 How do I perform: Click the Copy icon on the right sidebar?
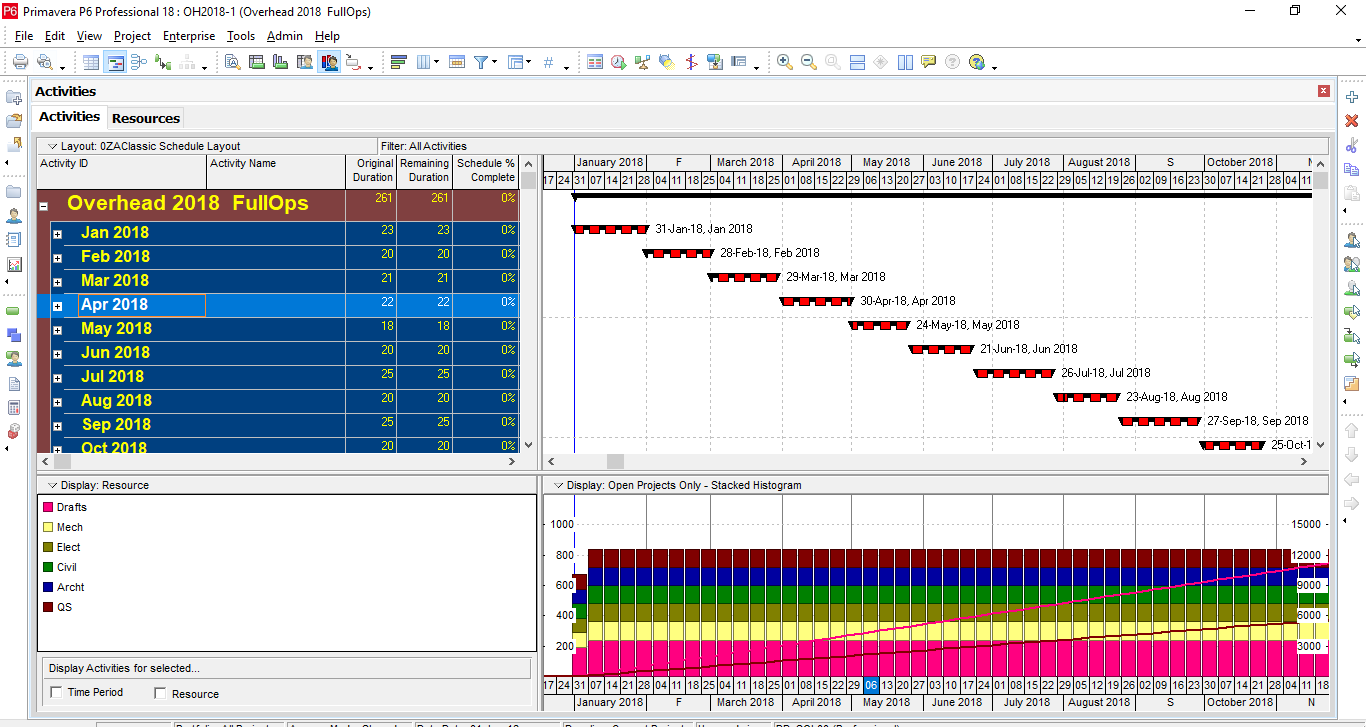point(1352,169)
